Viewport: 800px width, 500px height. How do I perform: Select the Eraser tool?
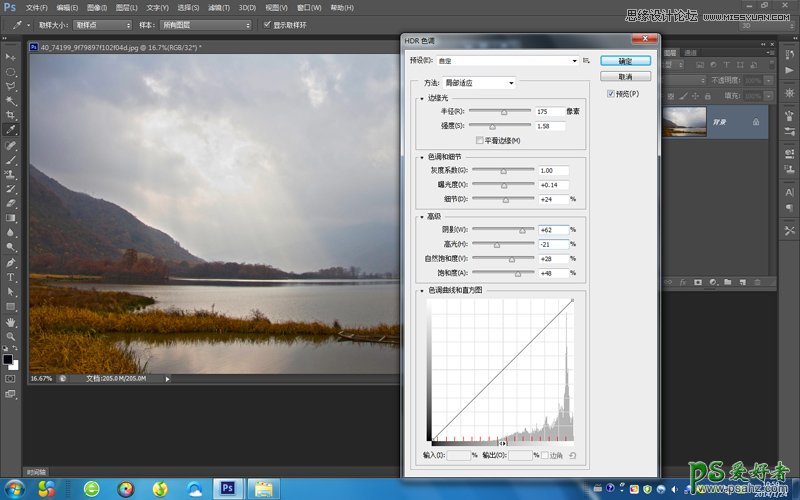pos(11,203)
